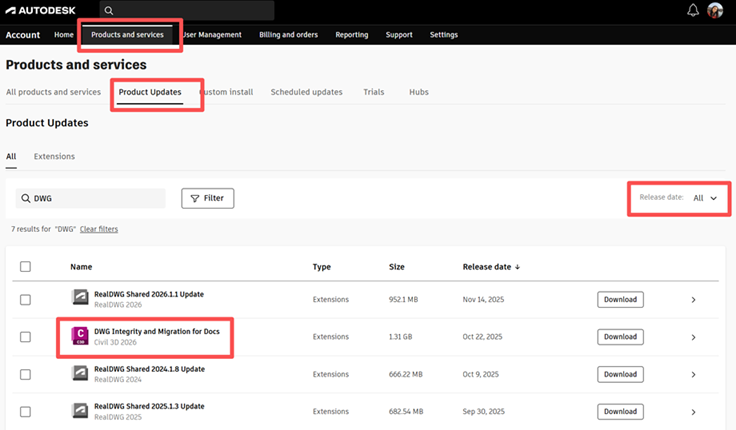The width and height of the screenshot is (736, 430).
Task: Expand details arrow for RealDWG 2026.1.1 row
Action: [x=693, y=299]
